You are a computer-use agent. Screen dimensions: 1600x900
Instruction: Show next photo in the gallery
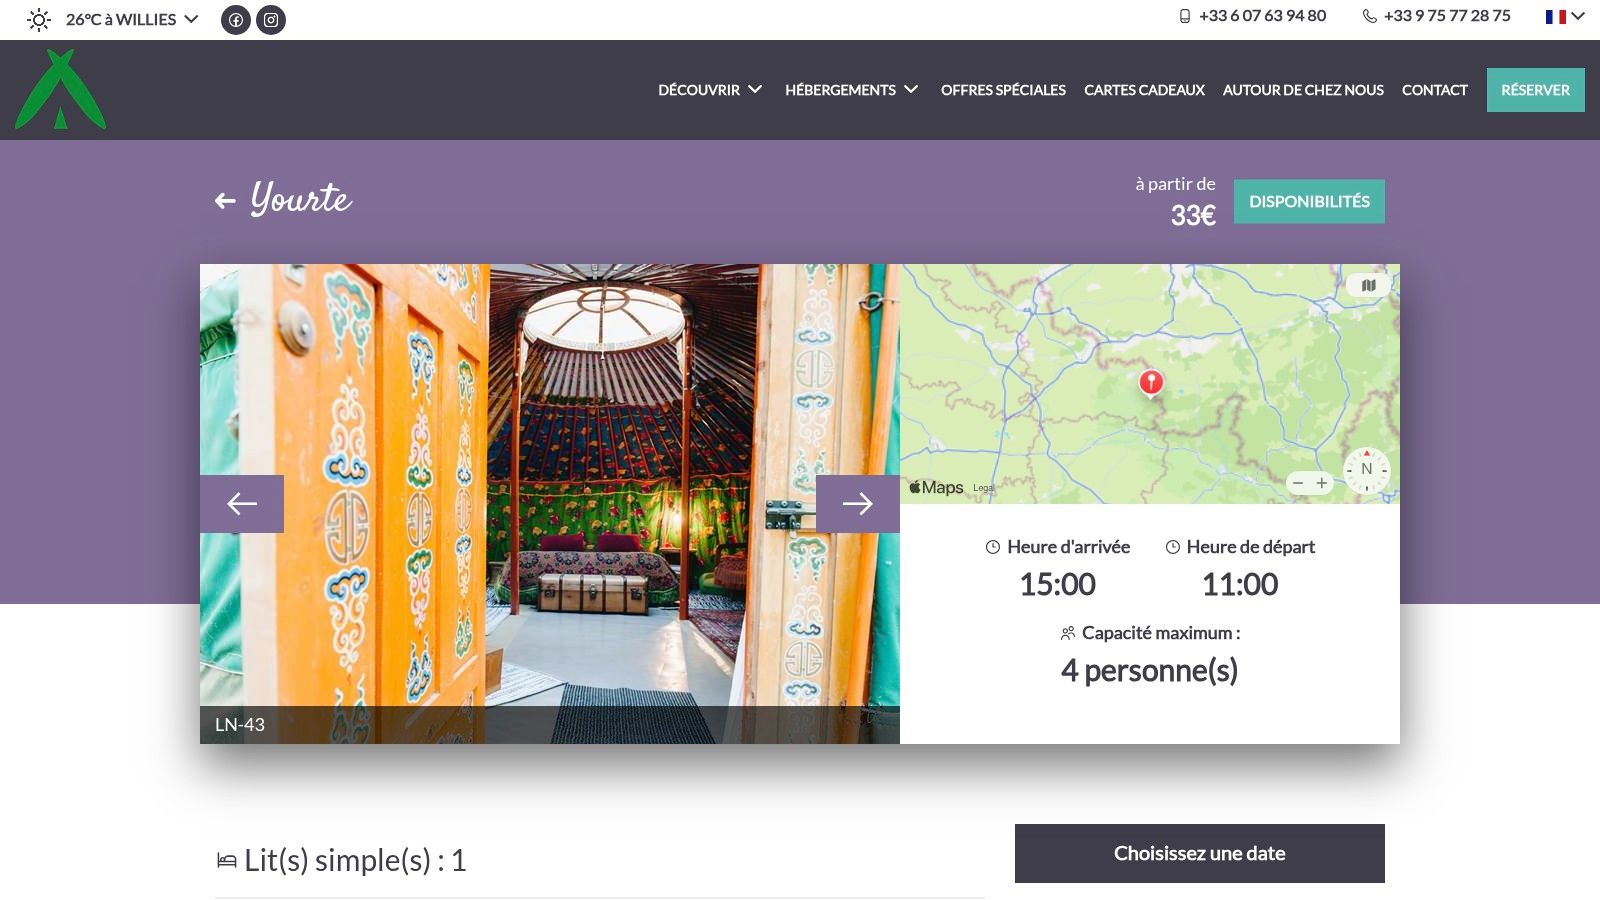tap(858, 504)
